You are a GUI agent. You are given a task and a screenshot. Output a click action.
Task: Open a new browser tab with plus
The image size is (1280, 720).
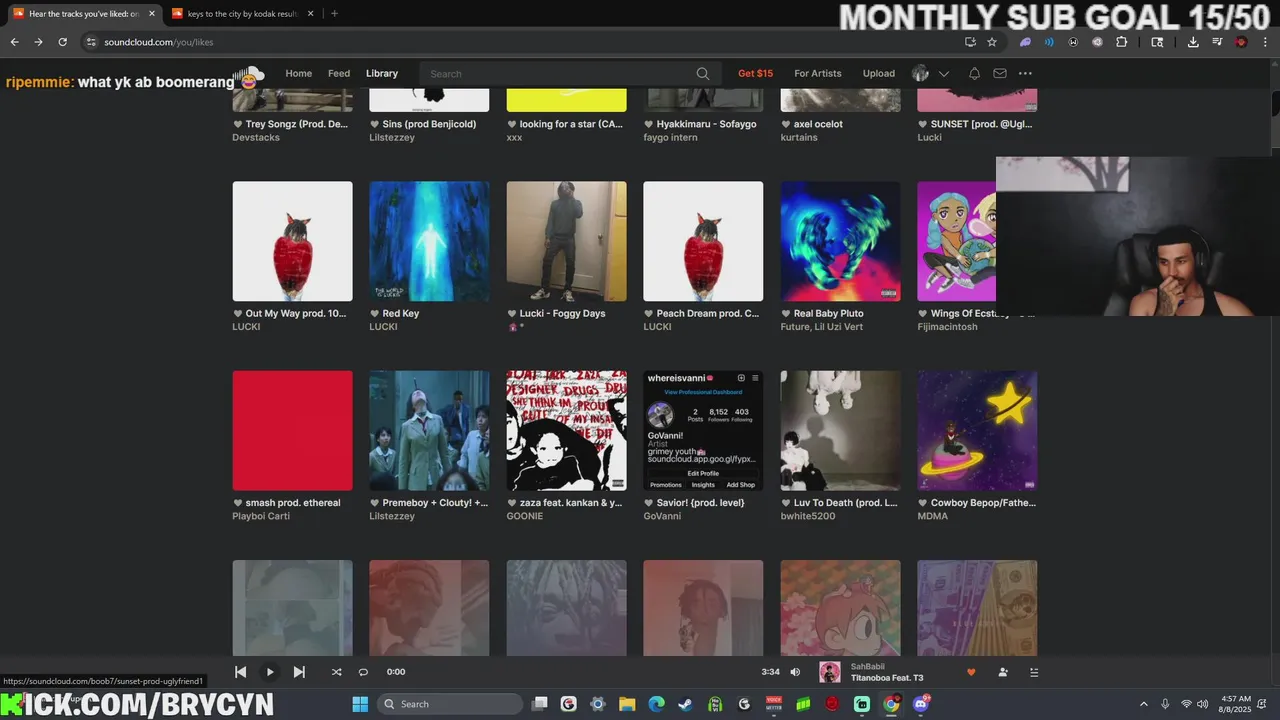click(334, 14)
